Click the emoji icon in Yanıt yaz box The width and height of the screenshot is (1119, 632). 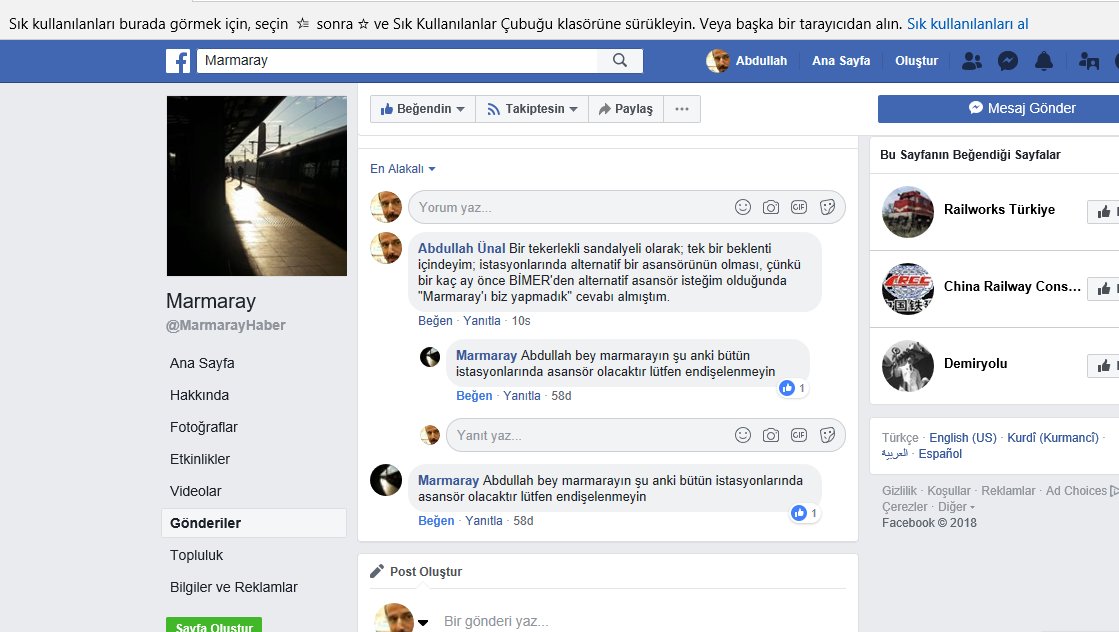tap(743, 435)
